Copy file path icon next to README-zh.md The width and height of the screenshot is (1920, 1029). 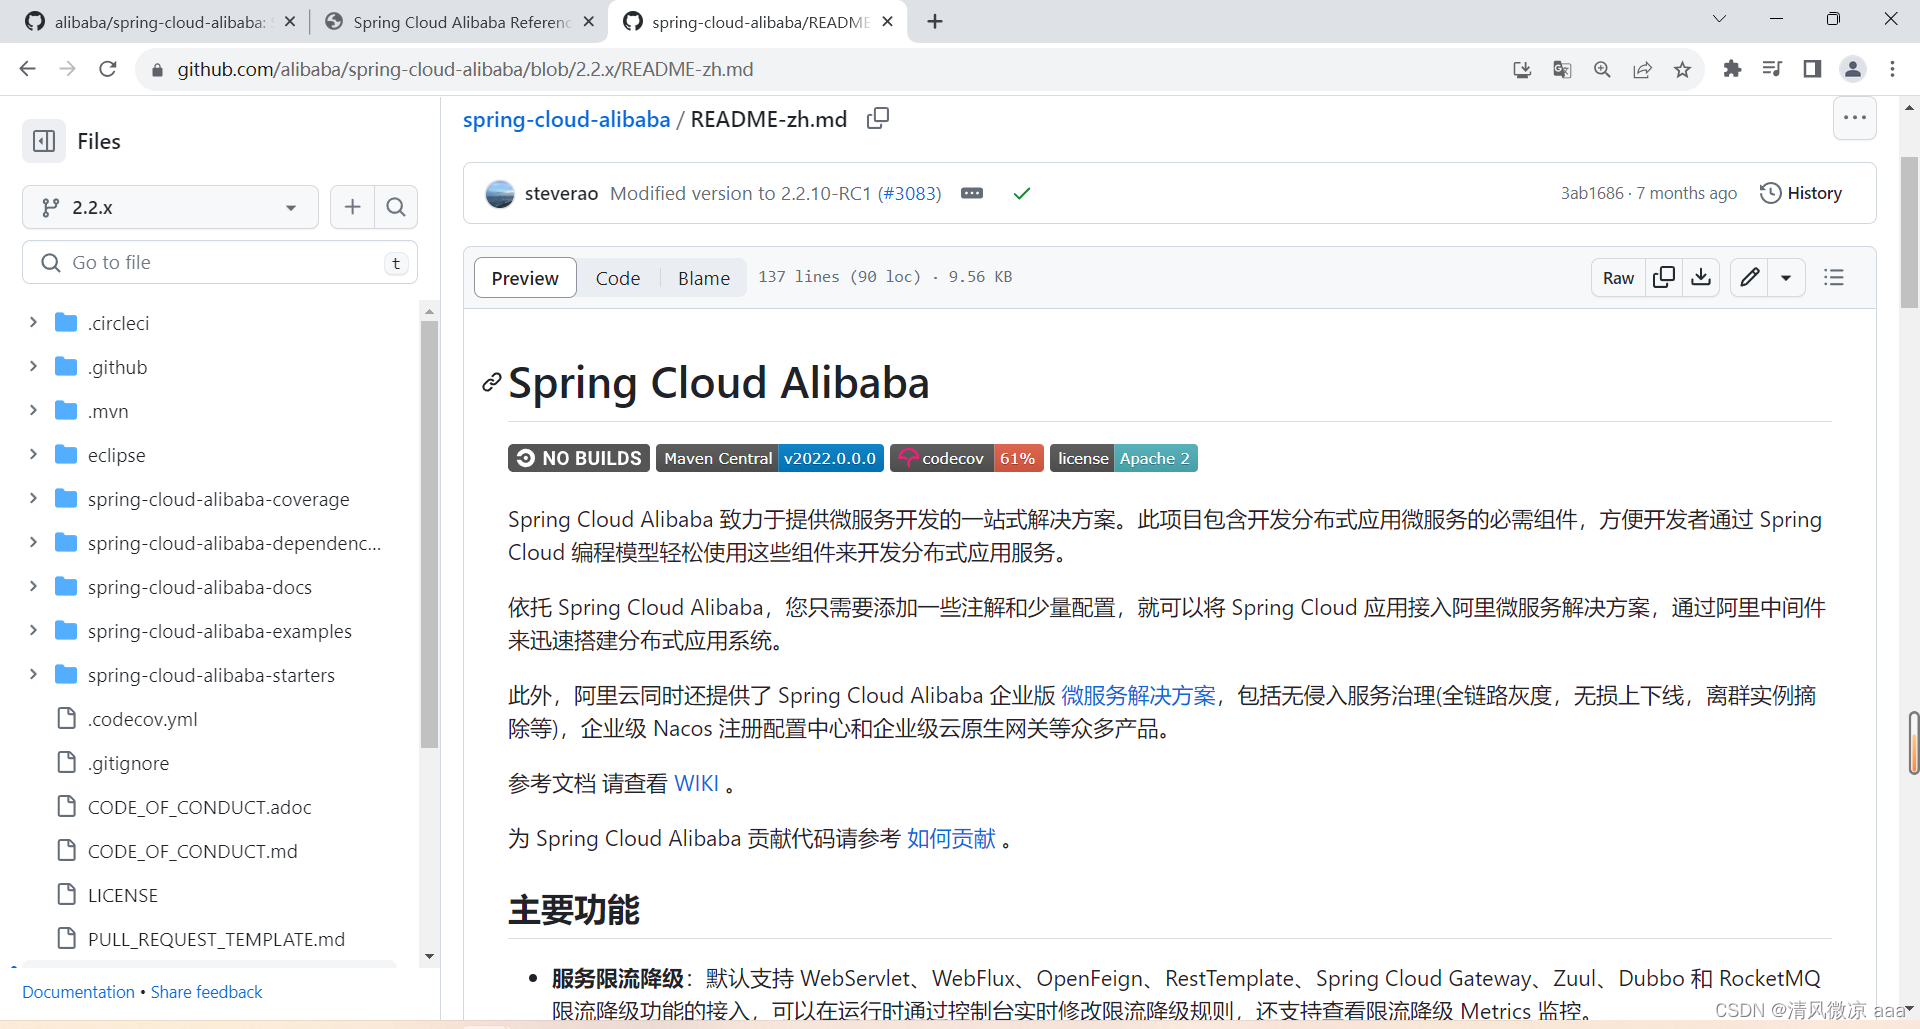click(x=878, y=119)
